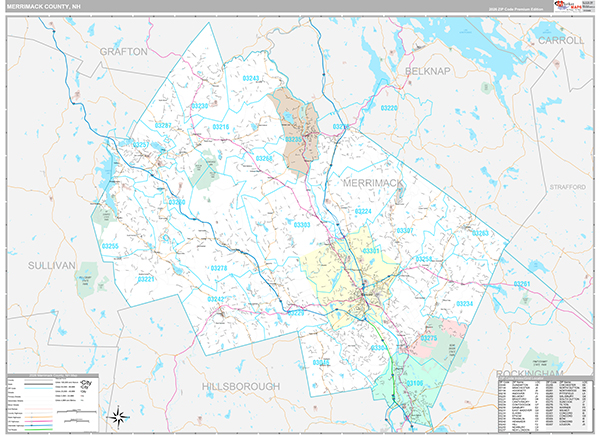Screen dimensions: 600x435
Task: Select ZIP code label 03261
Action: pyautogui.click(x=522, y=283)
